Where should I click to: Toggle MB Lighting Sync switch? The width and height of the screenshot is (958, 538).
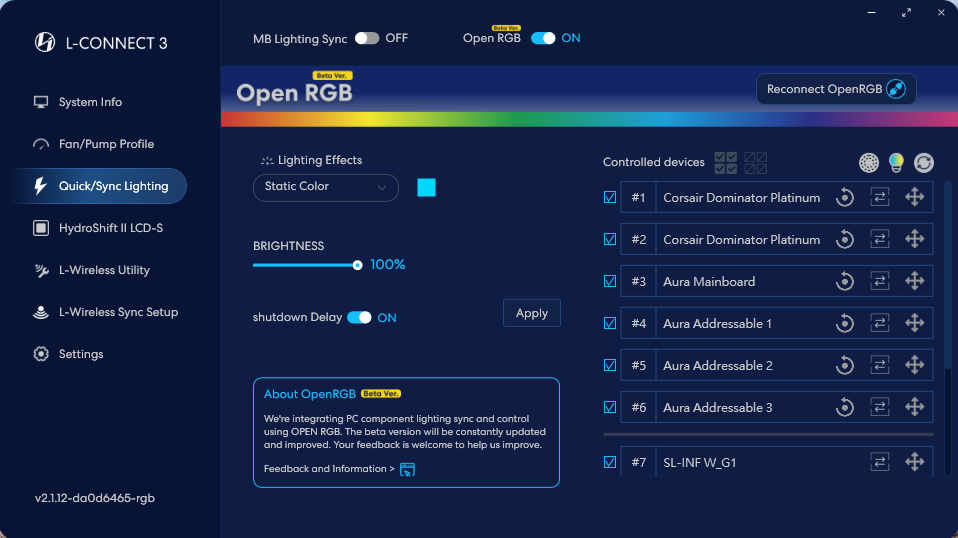[367, 38]
